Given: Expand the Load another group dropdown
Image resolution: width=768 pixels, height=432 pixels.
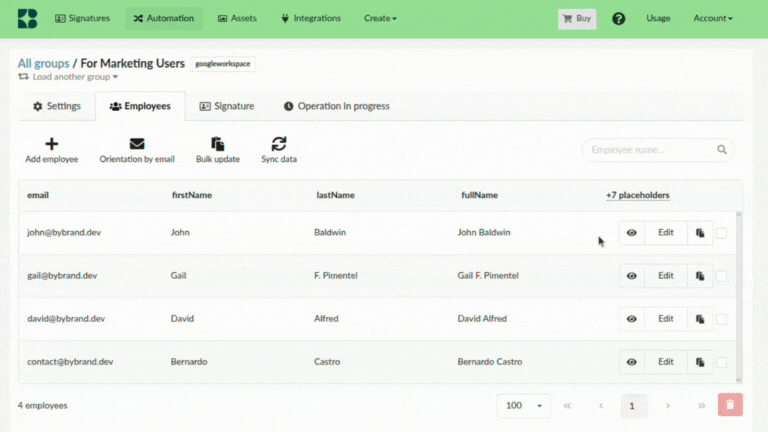Looking at the screenshot, I should (x=68, y=77).
